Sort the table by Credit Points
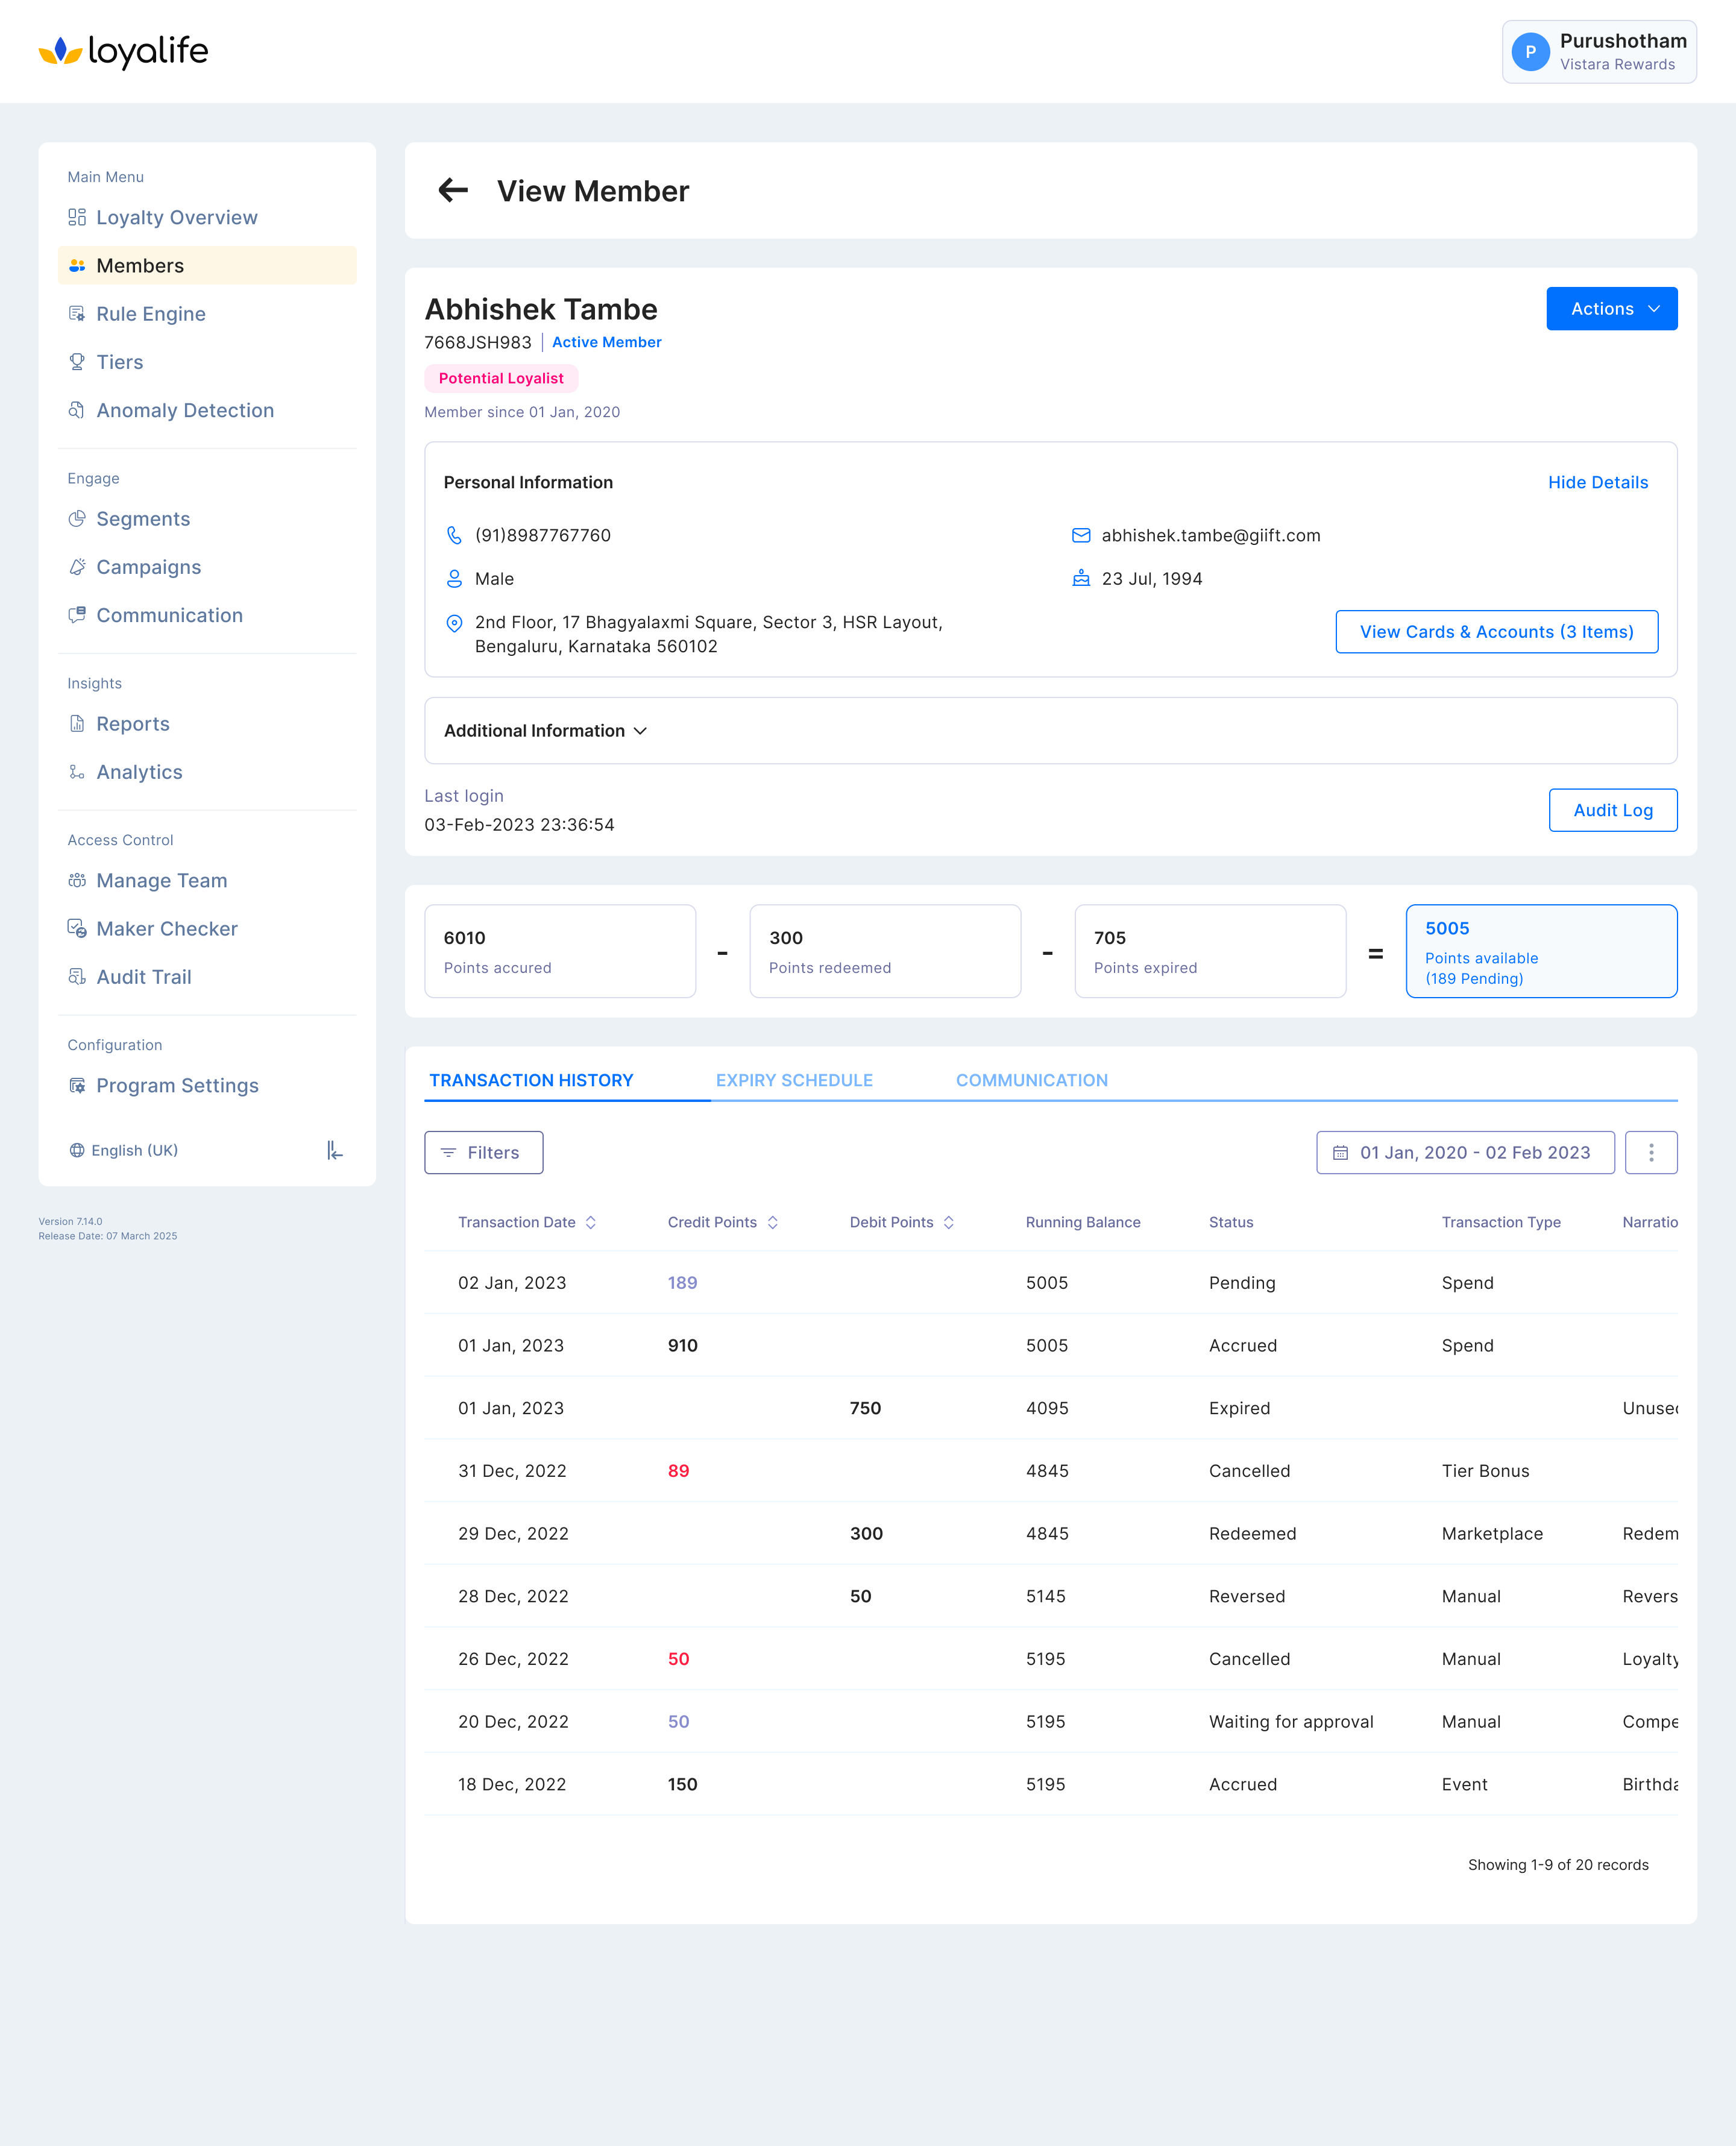The height and width of the screenshot is (2146, 1736). 772,1222
